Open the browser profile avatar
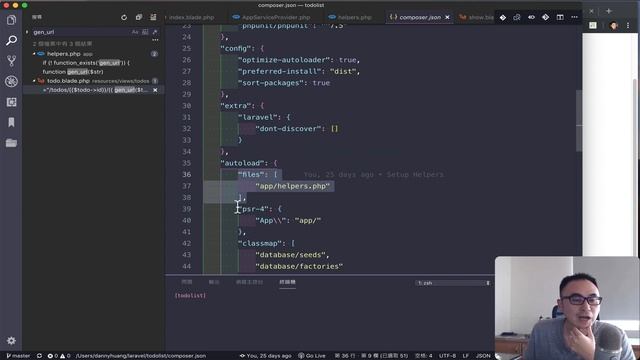 click(x=613, y=25)
